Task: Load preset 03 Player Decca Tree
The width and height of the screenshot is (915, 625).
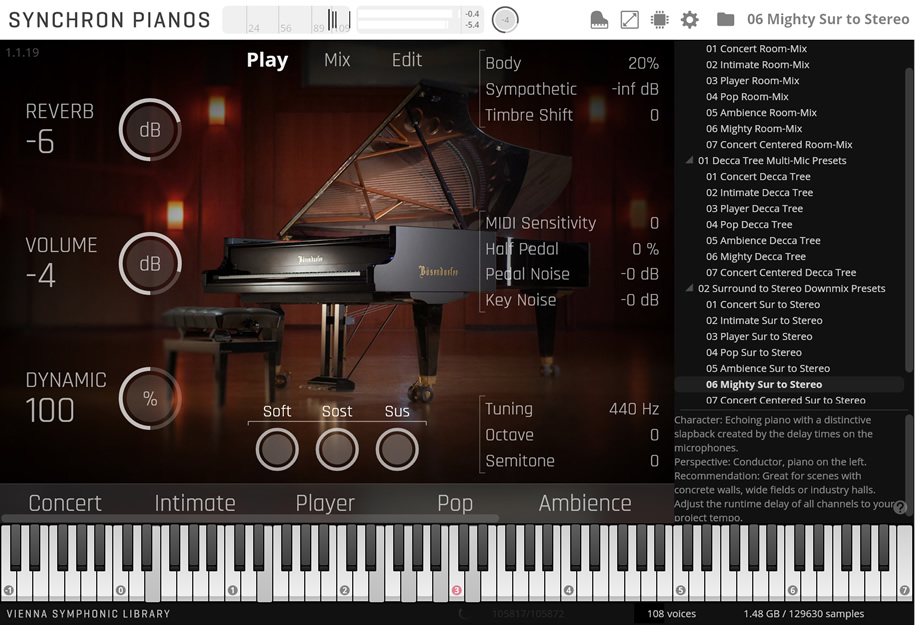Action: [x=755, y=208]
